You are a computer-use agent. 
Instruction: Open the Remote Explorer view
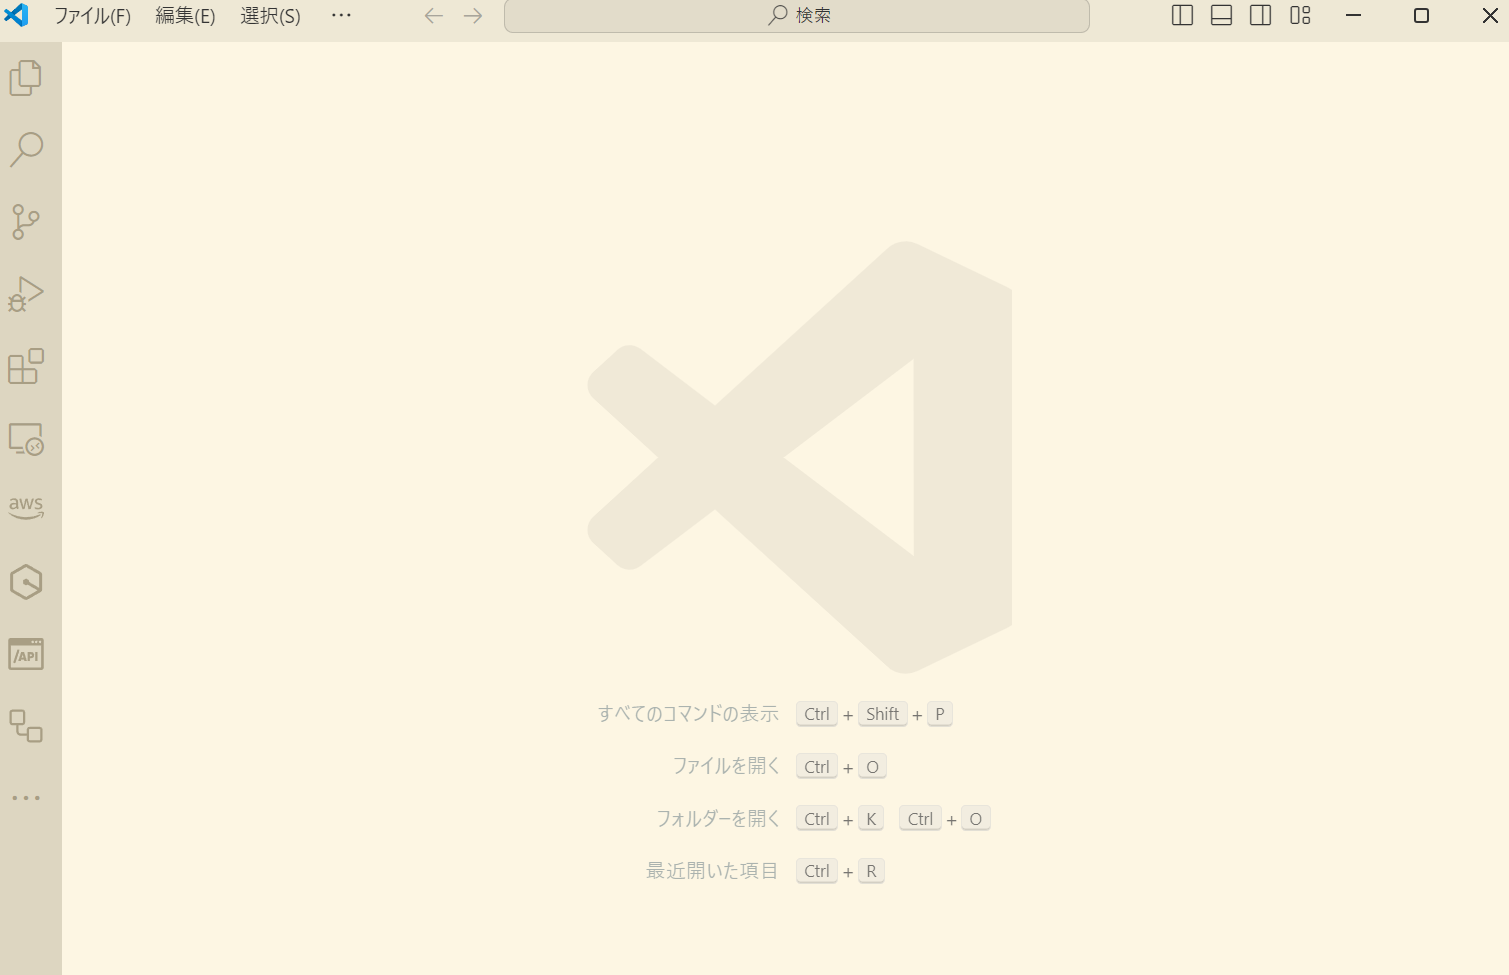coord(26,438)
